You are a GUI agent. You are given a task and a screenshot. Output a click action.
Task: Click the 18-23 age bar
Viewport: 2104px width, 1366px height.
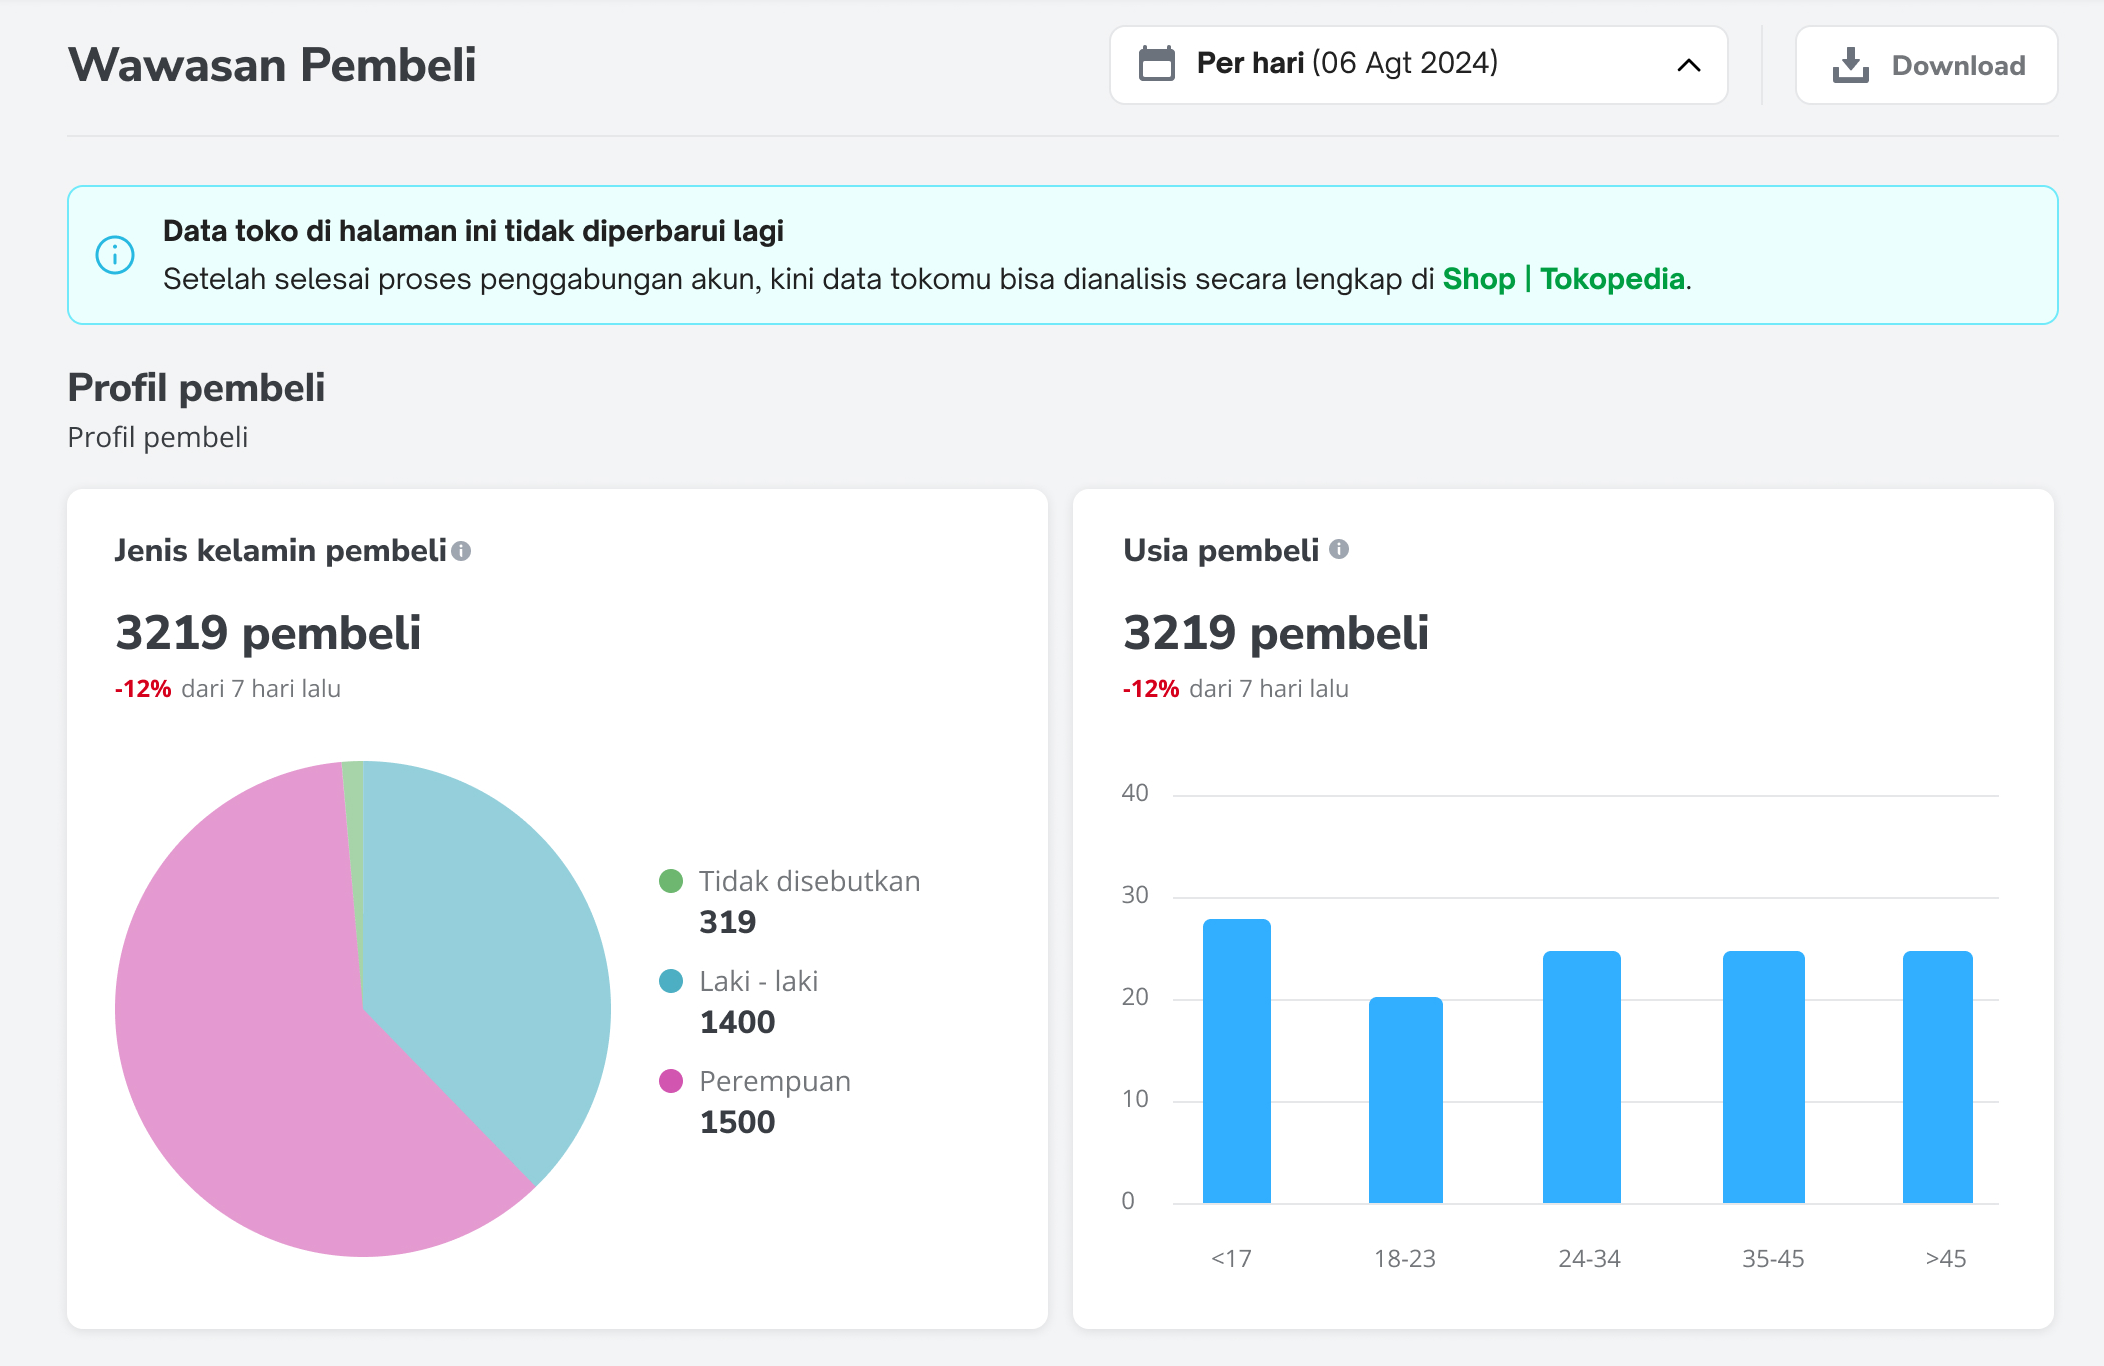point(1405,1100)
